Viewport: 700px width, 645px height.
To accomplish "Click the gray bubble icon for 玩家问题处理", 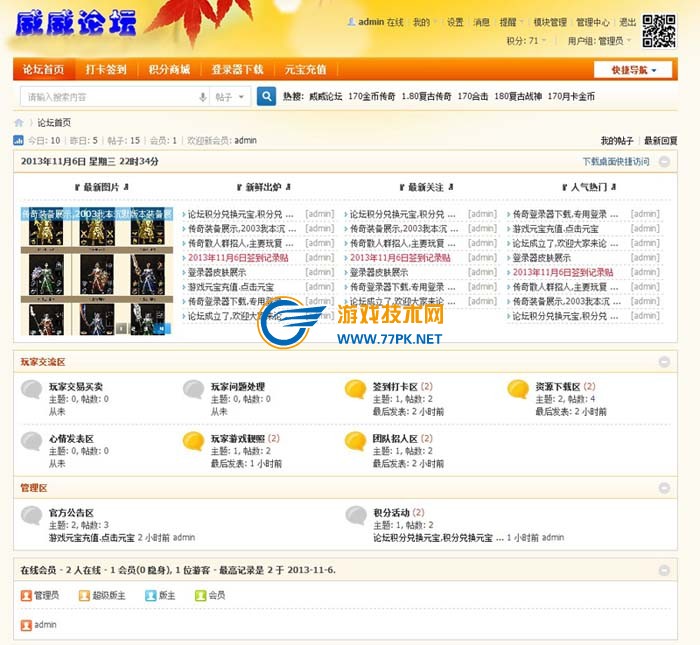I will tap(193, 389).
